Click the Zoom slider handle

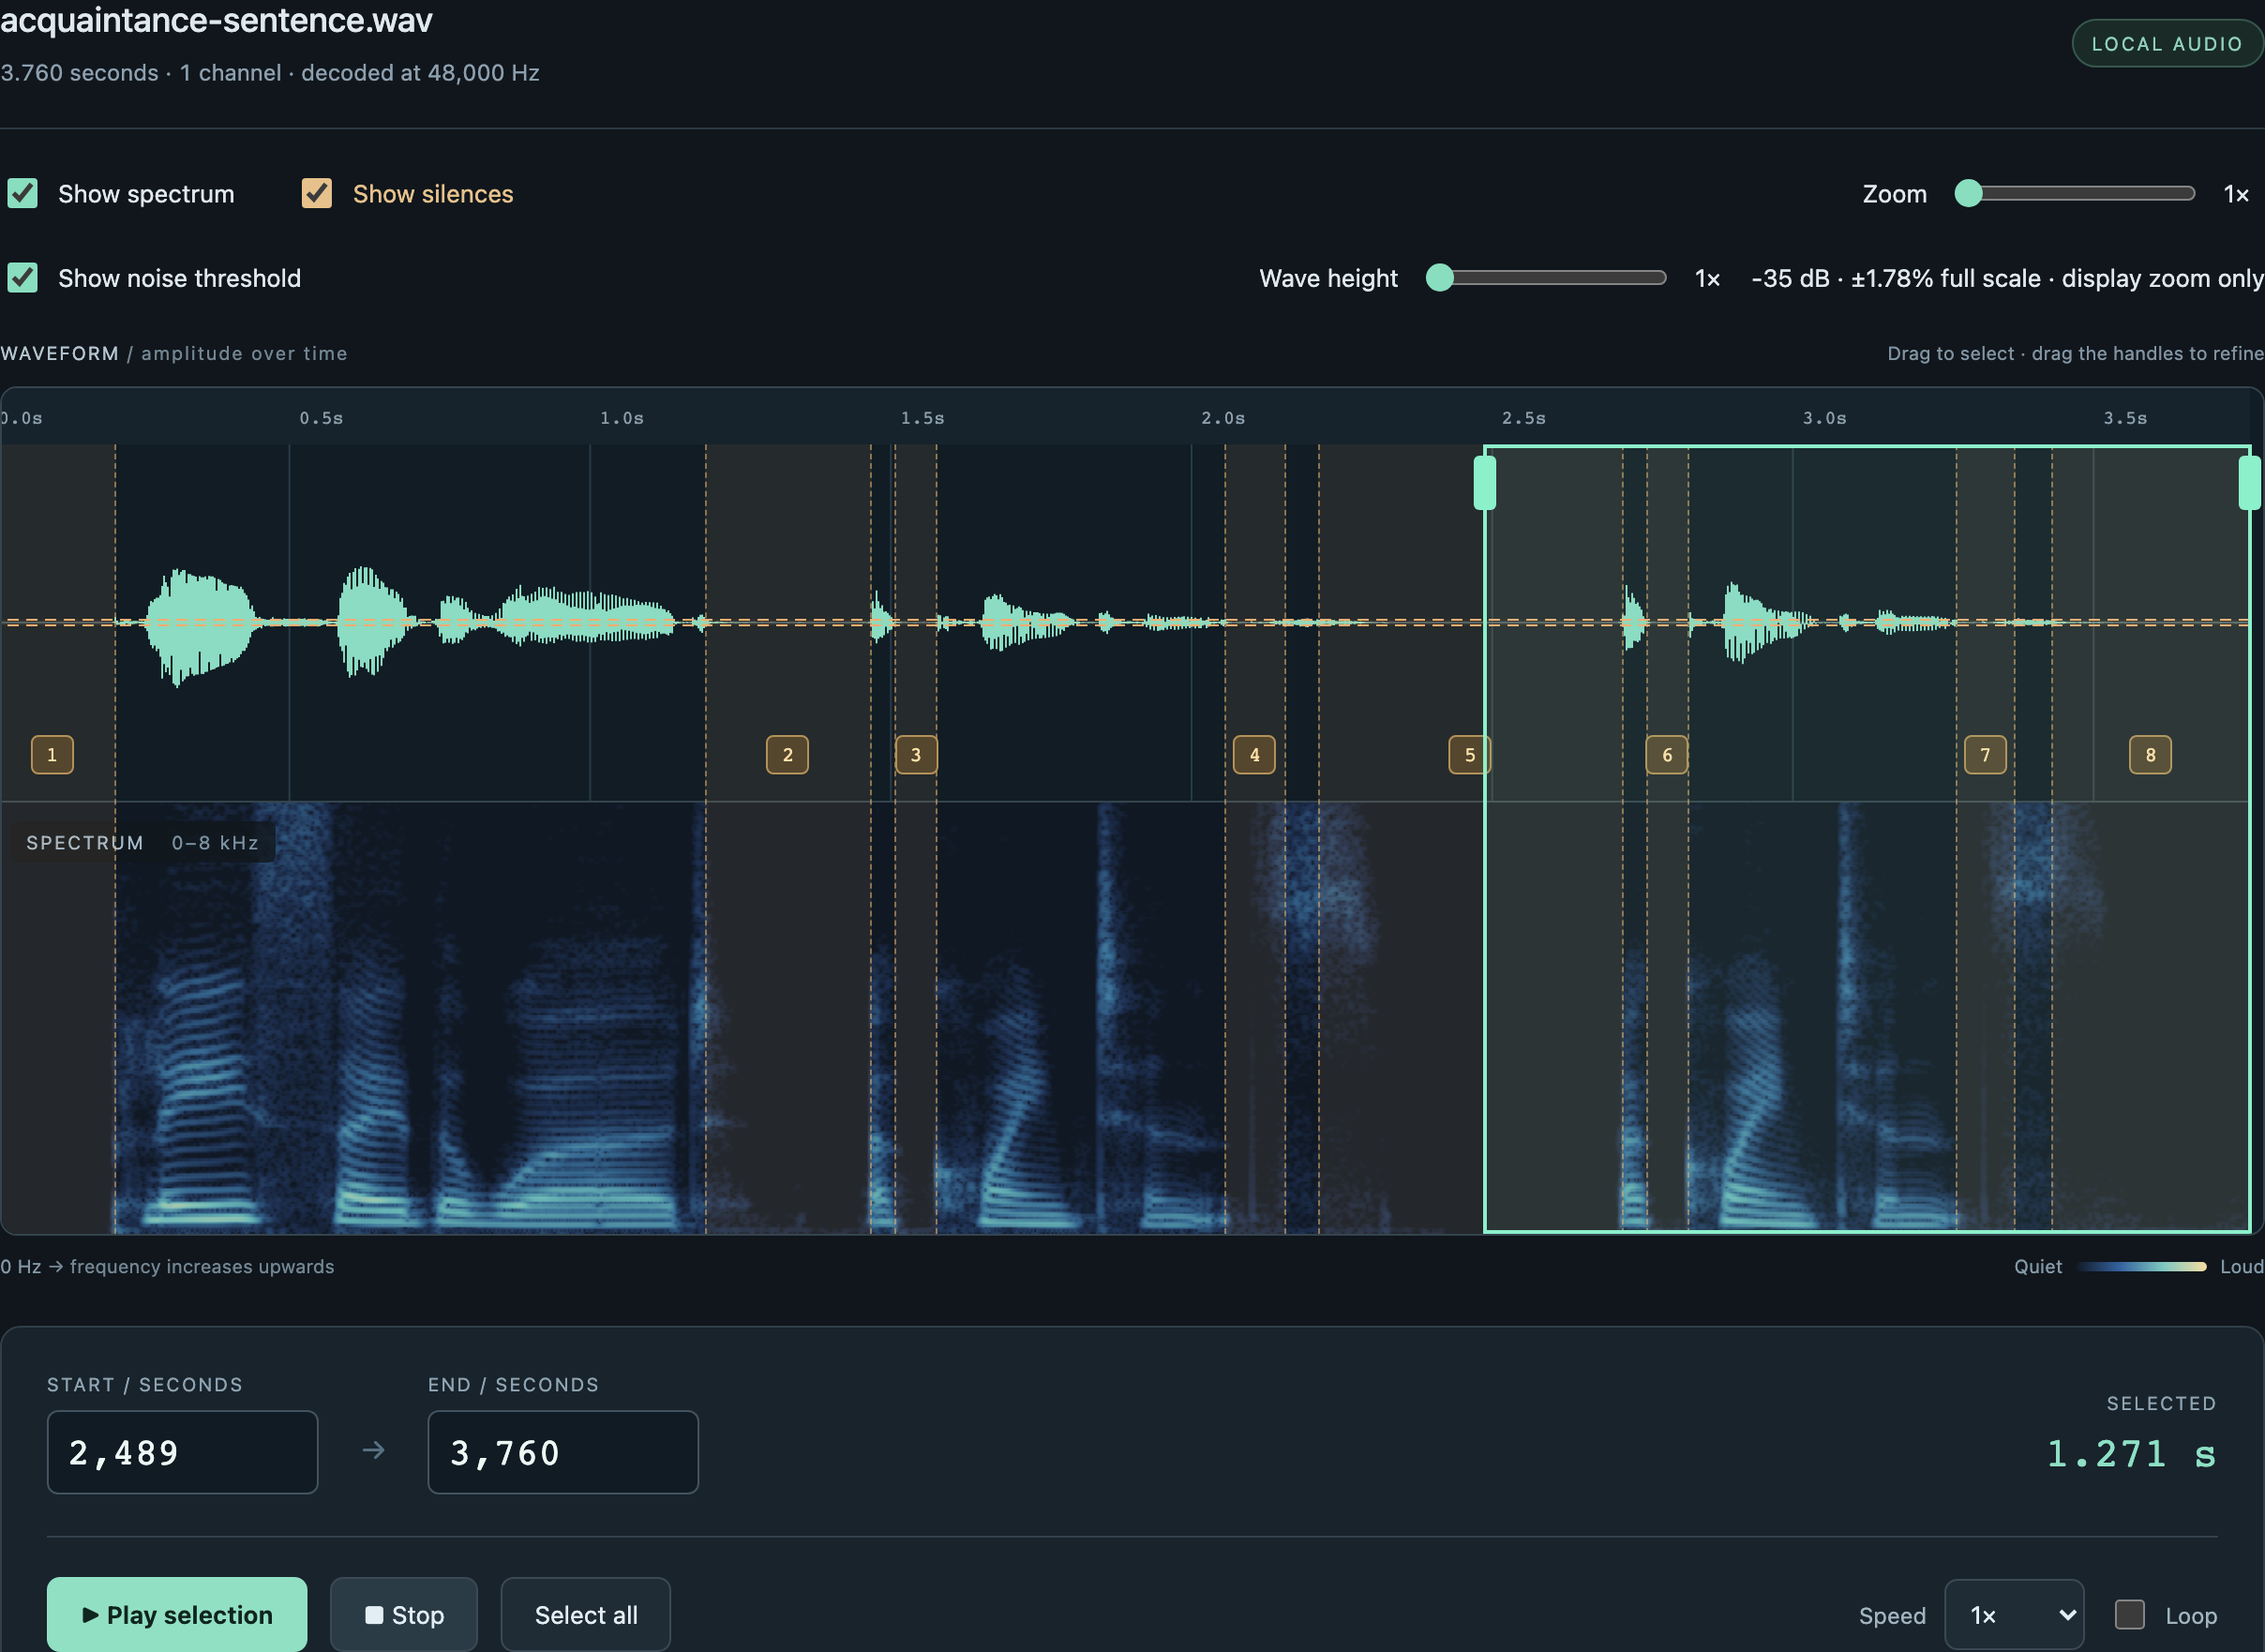point(1968,193)
